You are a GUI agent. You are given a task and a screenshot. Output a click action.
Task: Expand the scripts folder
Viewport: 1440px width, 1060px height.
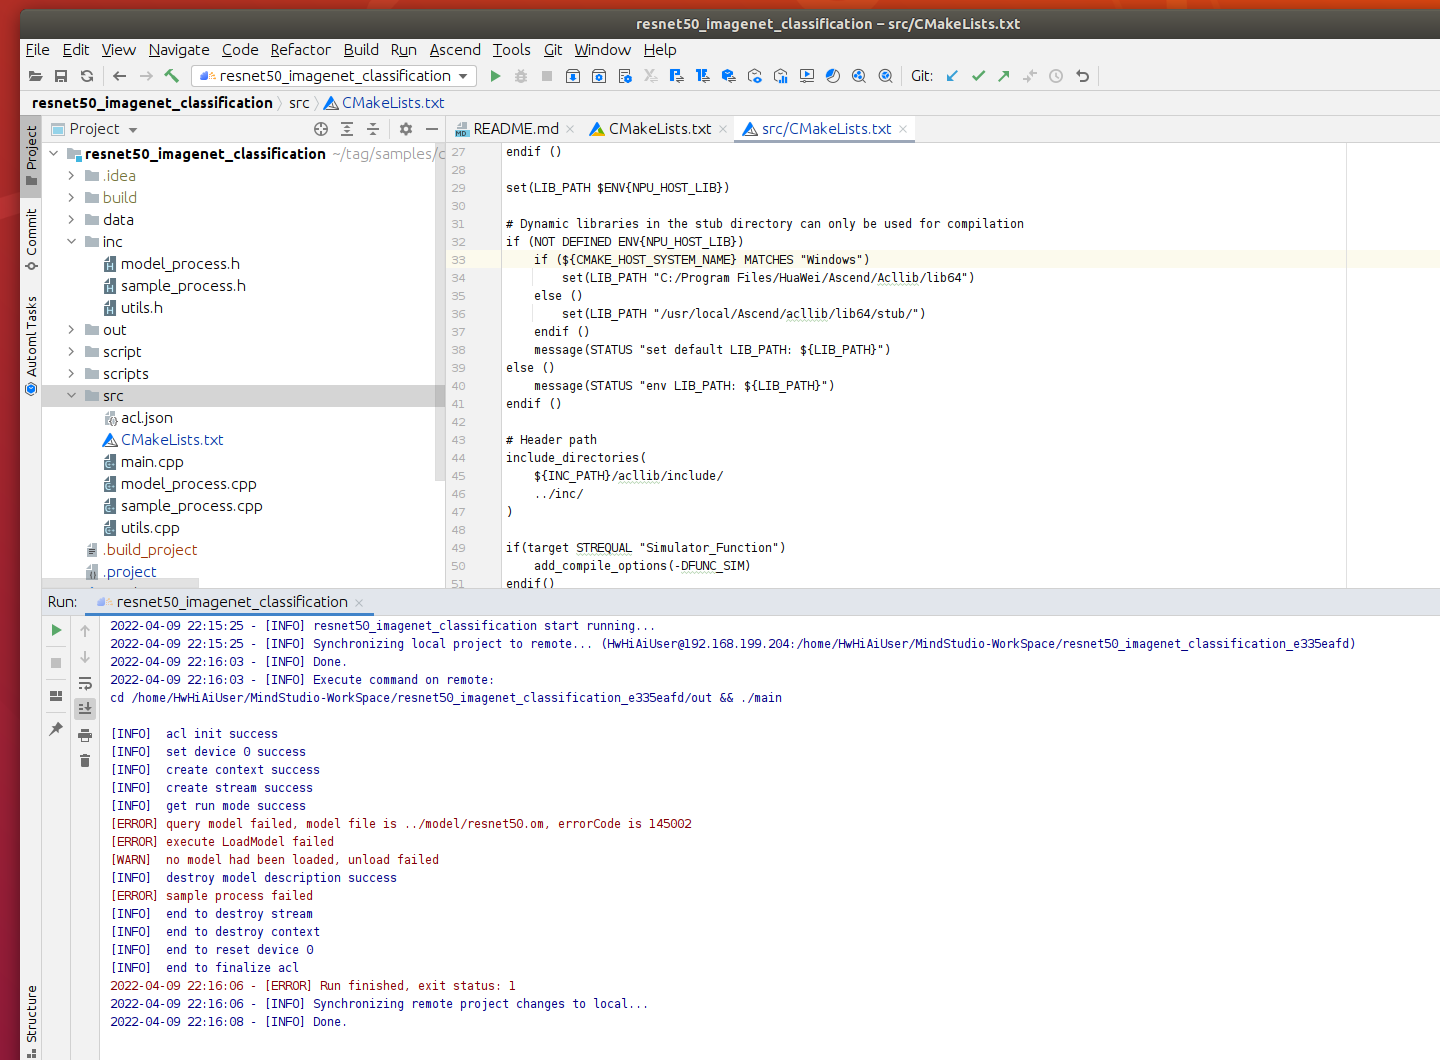click(x=72, y=374)
